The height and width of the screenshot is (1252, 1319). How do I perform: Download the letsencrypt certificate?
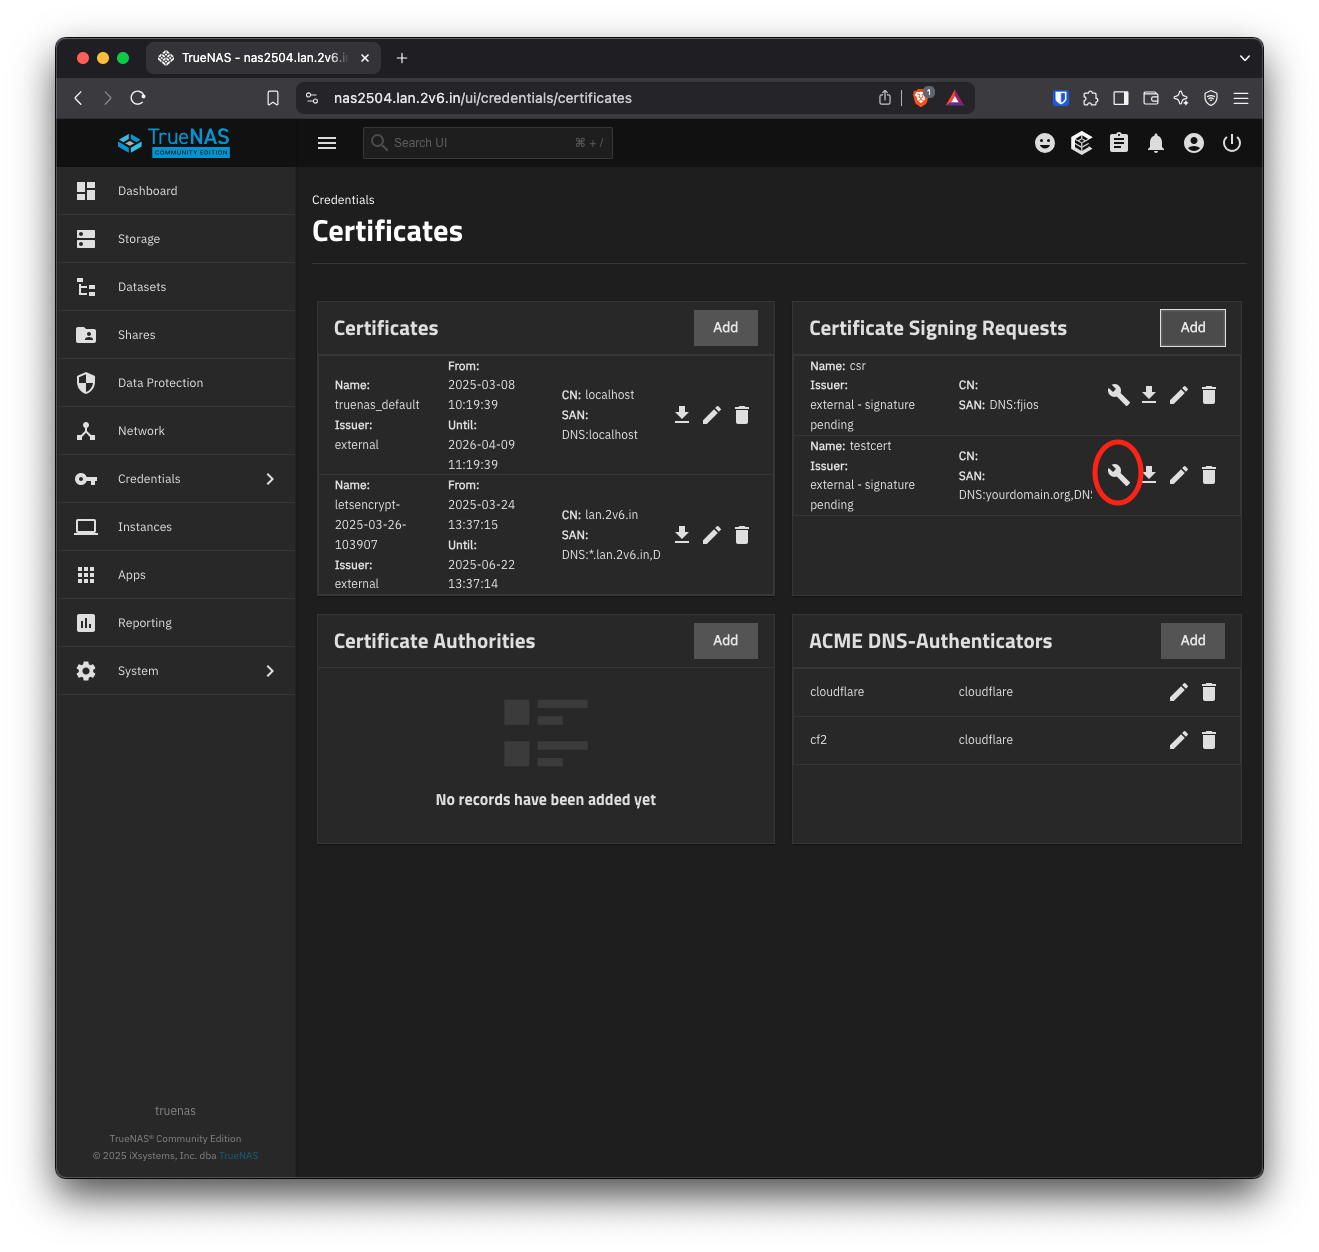(x=682, y=535)
